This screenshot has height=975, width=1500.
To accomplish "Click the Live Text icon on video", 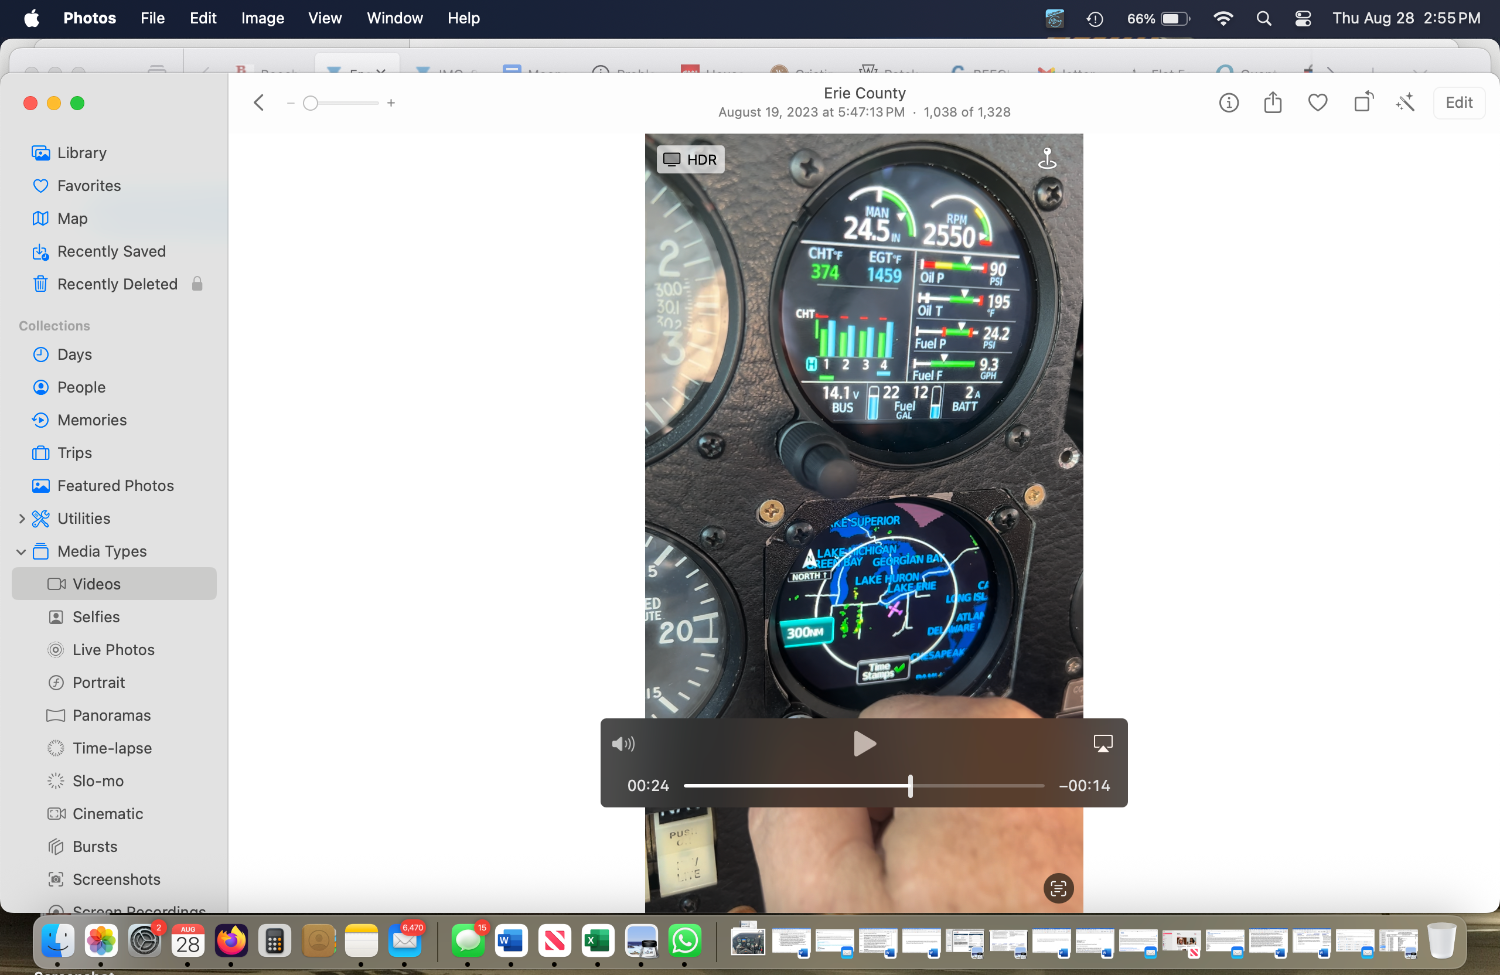I will (x=1058, y=888).
